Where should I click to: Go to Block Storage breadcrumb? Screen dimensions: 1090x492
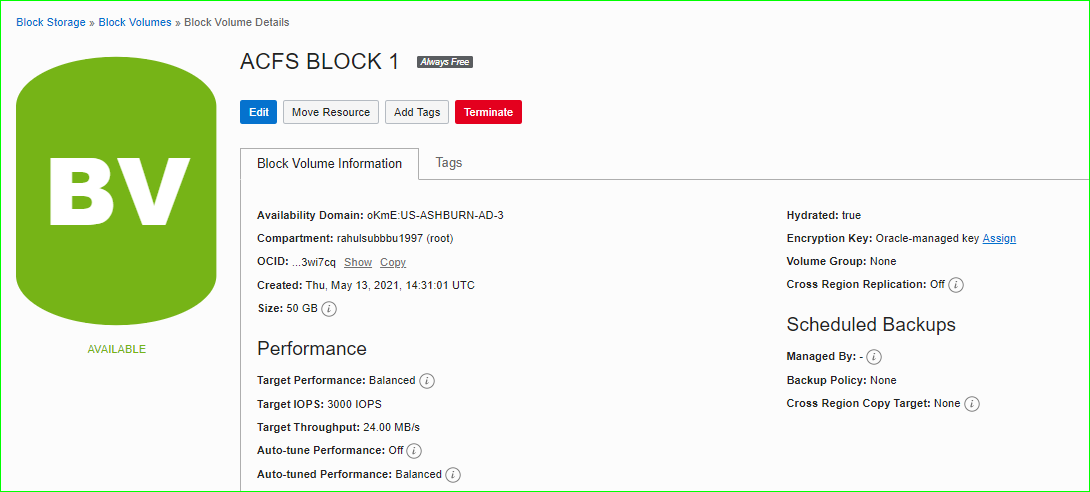[x=51, y=22]
